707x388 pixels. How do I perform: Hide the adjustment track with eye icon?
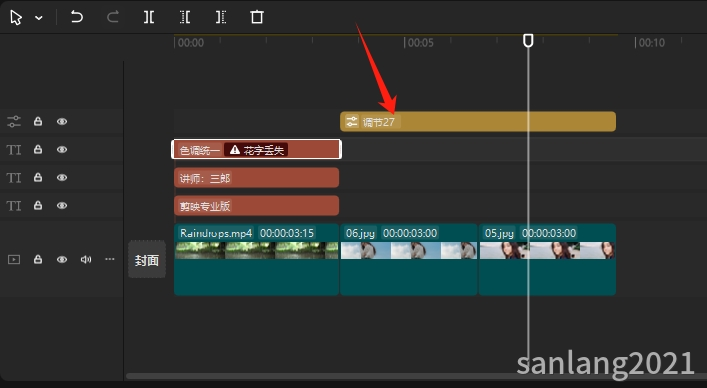pyautogui.click(x=62, y=121)
